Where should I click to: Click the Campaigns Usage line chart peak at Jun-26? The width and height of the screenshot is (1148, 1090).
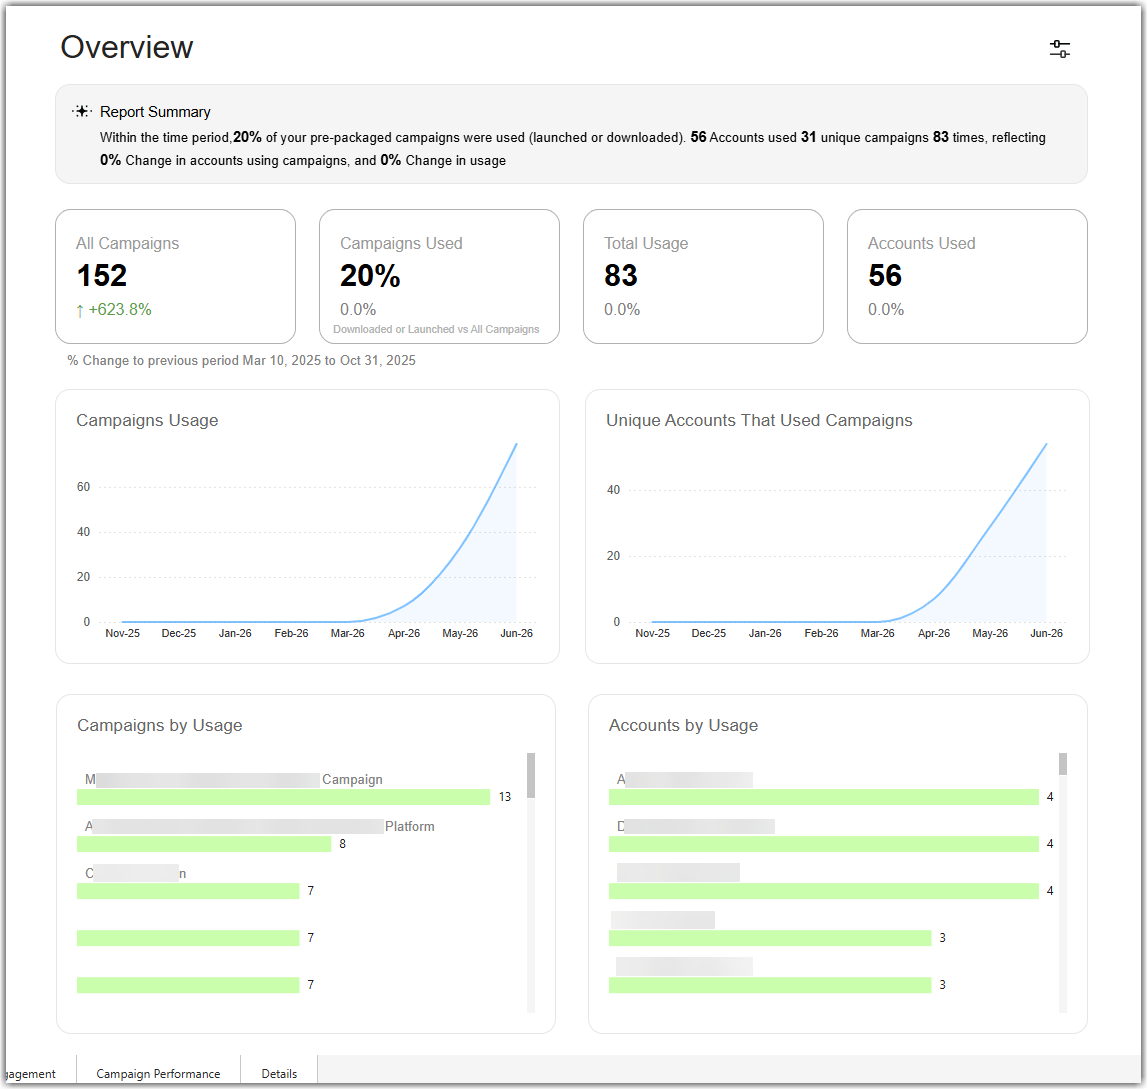coord(516,444)
